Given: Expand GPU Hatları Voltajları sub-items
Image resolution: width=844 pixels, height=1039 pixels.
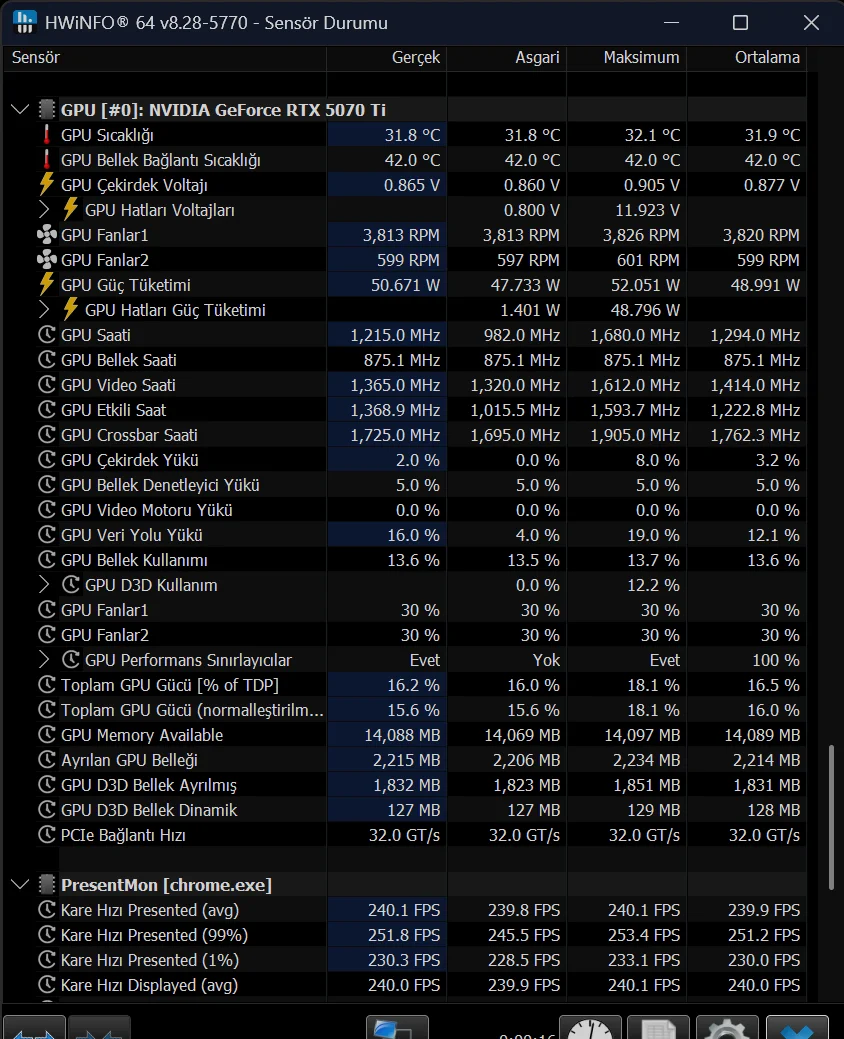Looking at the screenshot, I should (44, 210).
